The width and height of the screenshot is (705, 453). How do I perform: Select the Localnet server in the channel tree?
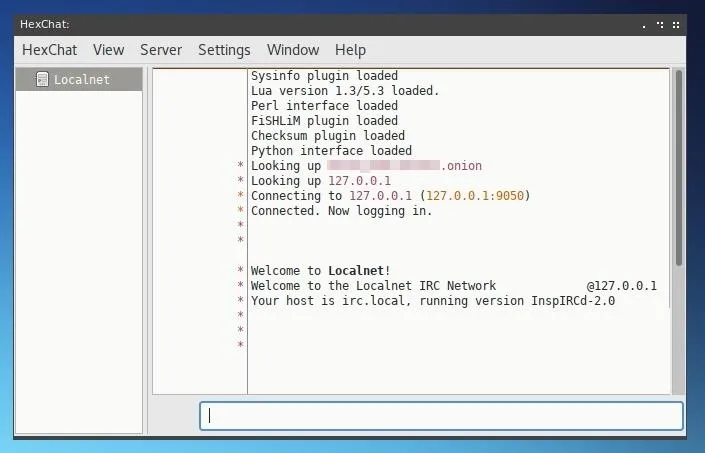79,80
